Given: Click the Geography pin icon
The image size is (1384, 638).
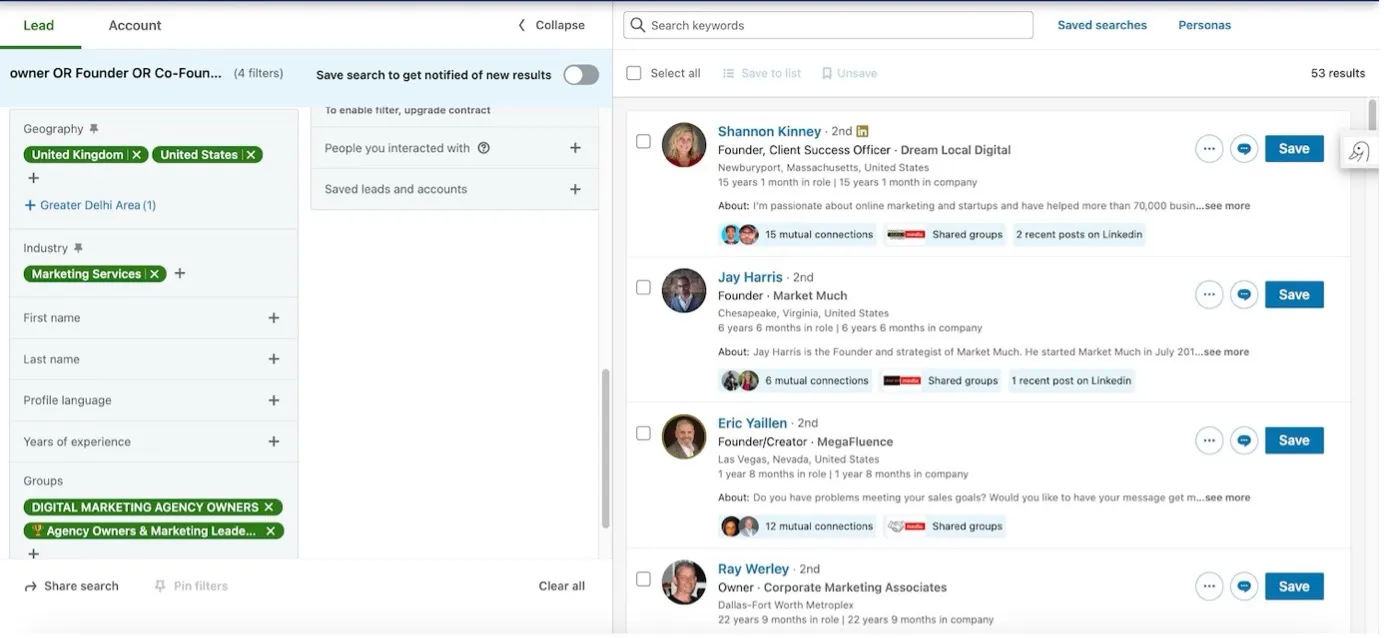Looking at the screenshot, I should point(94,129).
